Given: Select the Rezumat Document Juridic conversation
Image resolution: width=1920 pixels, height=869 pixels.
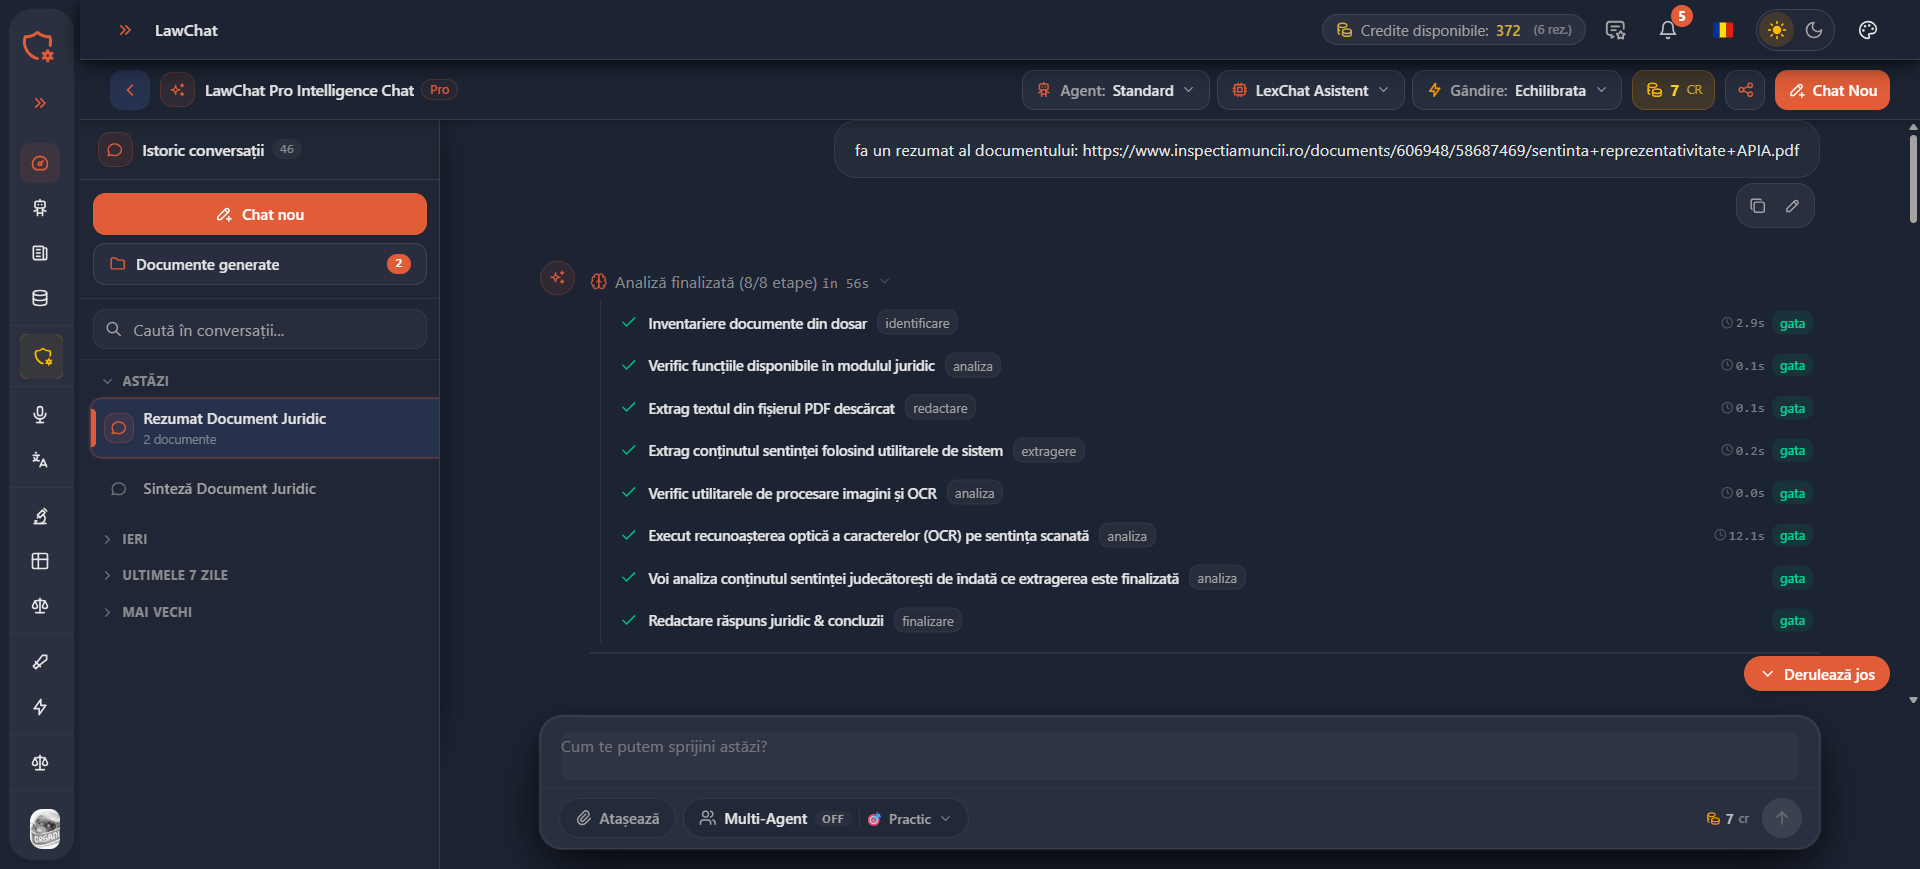Looking at the screenshot, I should tap(265, 428).
